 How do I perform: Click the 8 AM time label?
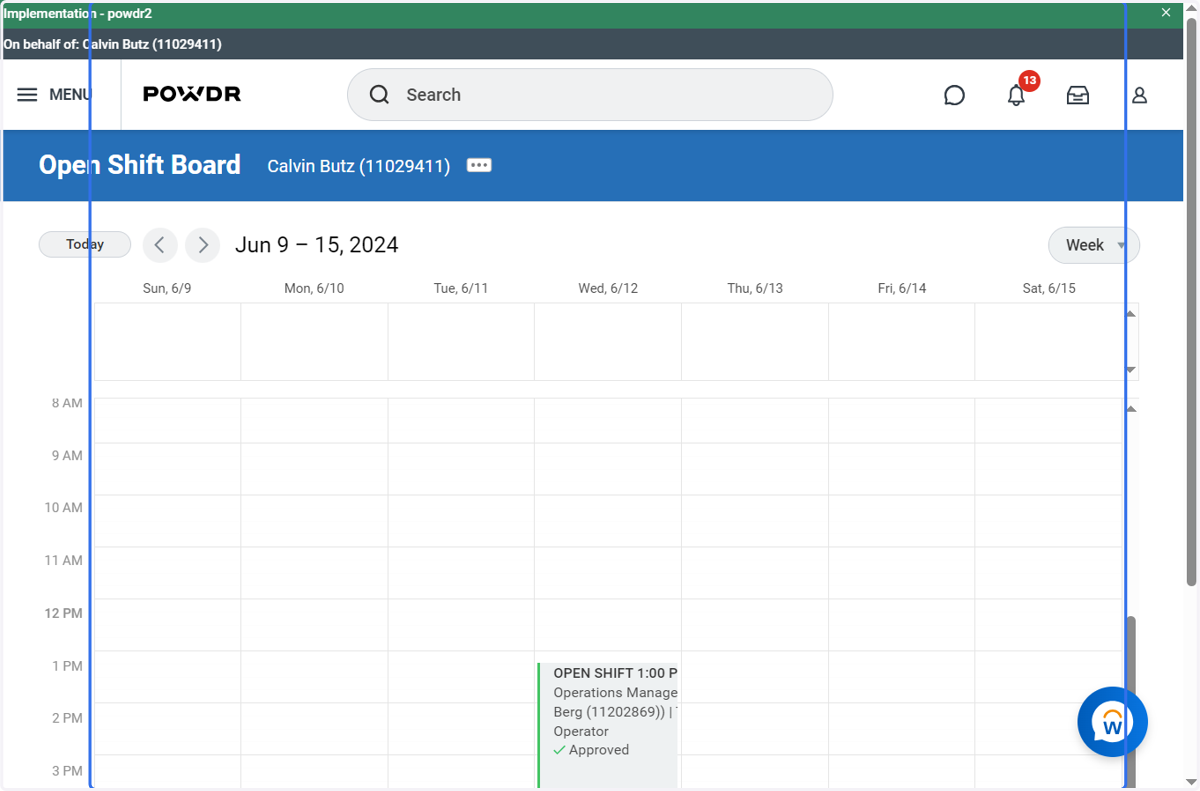(68, 403)
